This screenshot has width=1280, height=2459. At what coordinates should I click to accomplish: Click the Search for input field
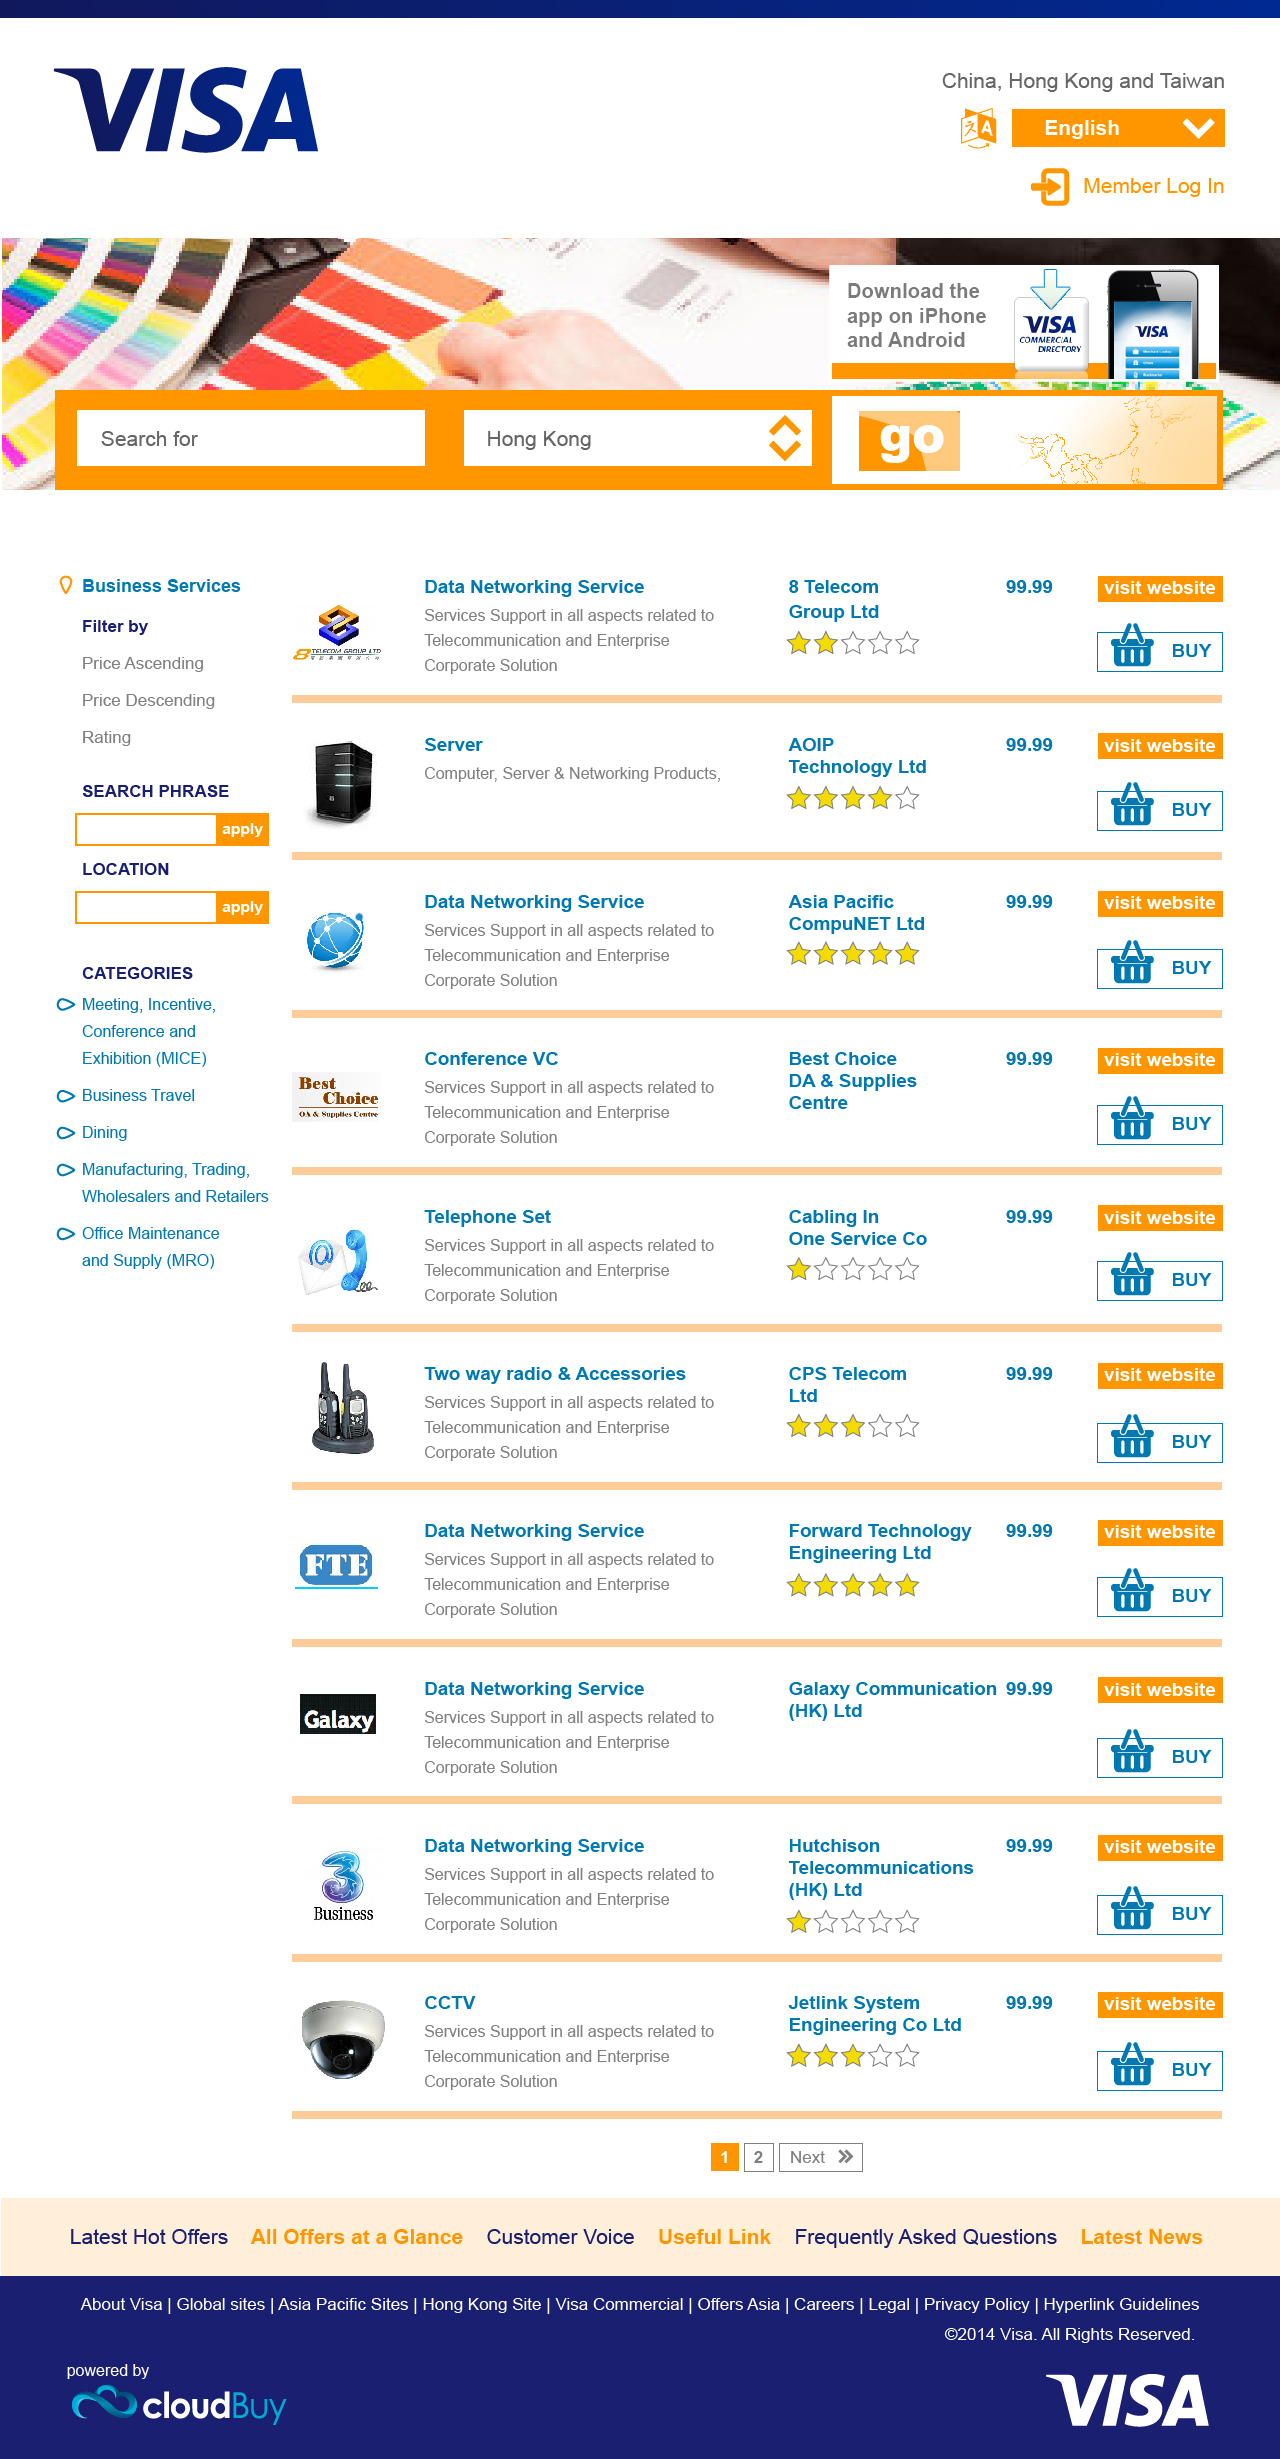point(251,439)
